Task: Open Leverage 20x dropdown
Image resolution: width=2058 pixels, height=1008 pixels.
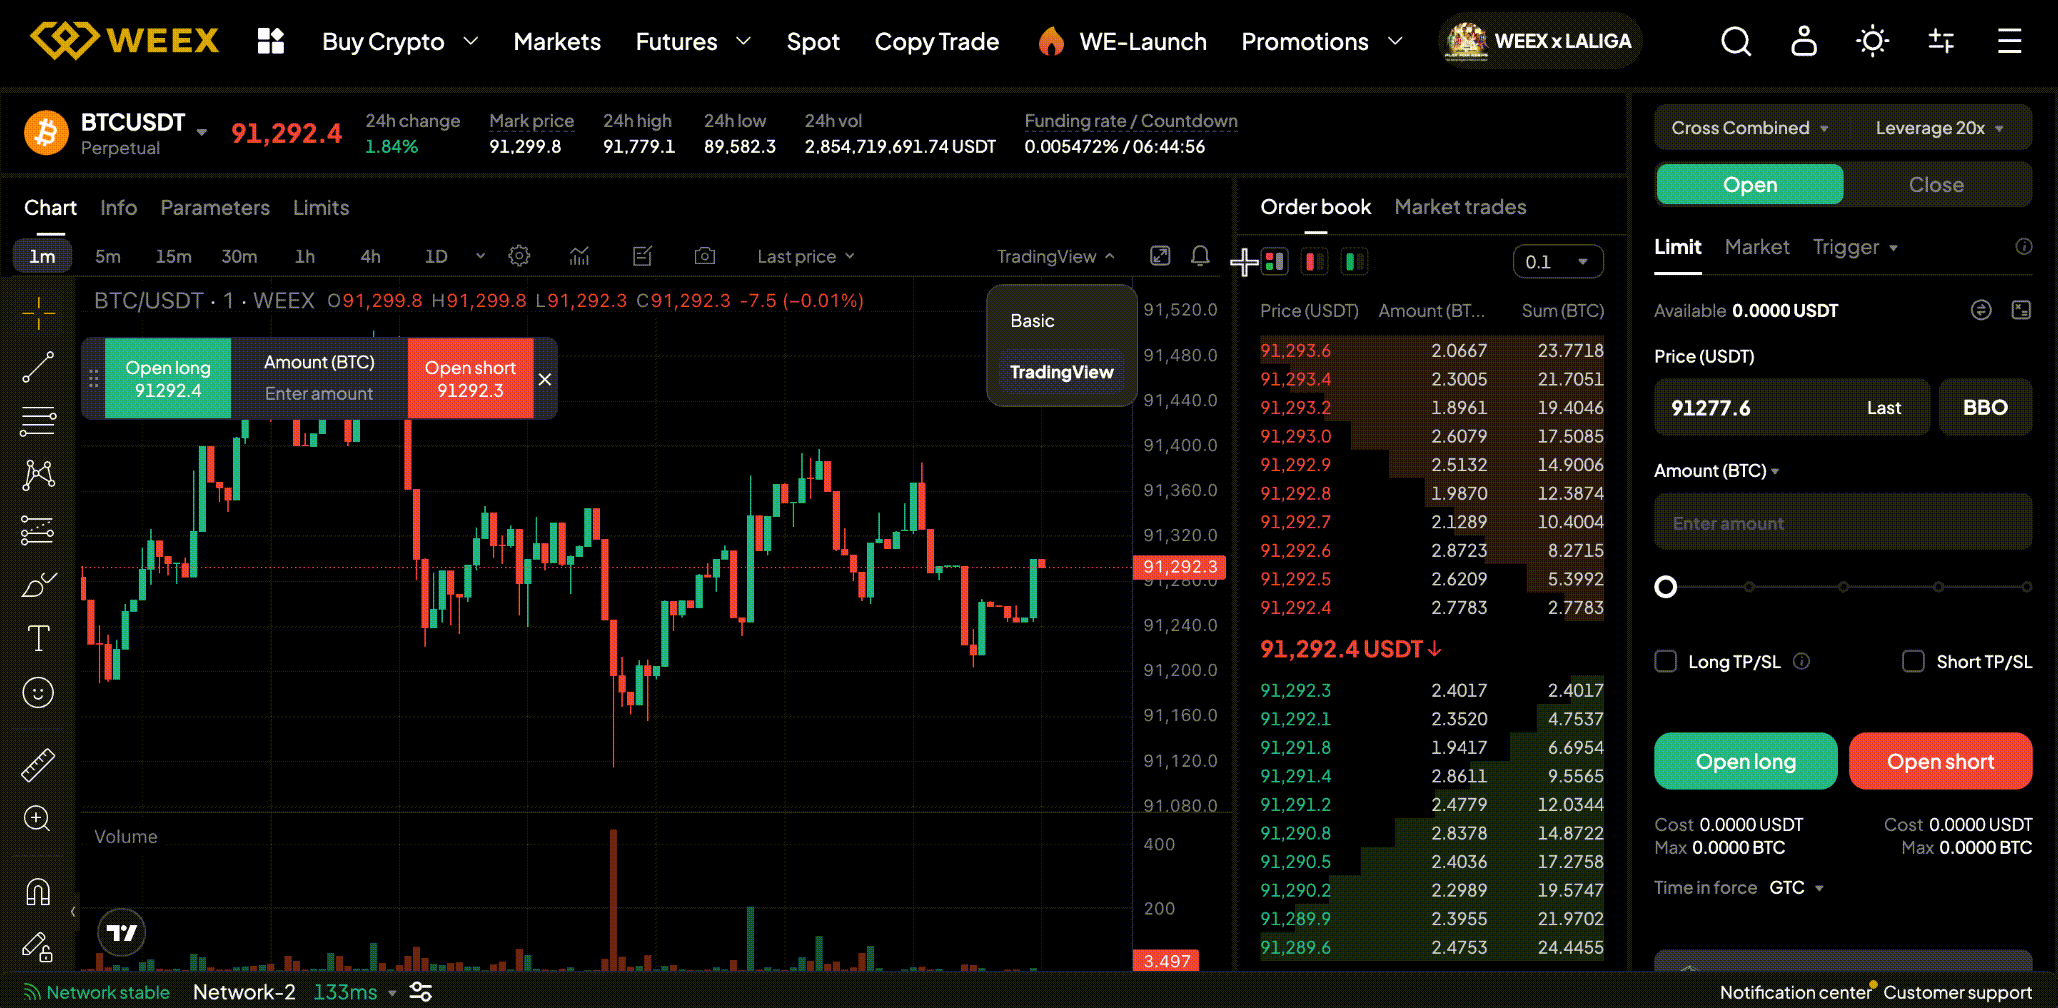Action: pyautogui.click(x=1939, y=128)
